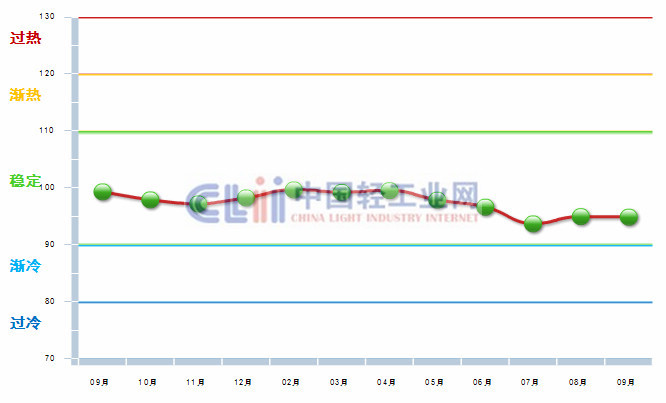Click the green data point at 07月
The height and width of the screenshot is (403, 666).
coord(533,223)
